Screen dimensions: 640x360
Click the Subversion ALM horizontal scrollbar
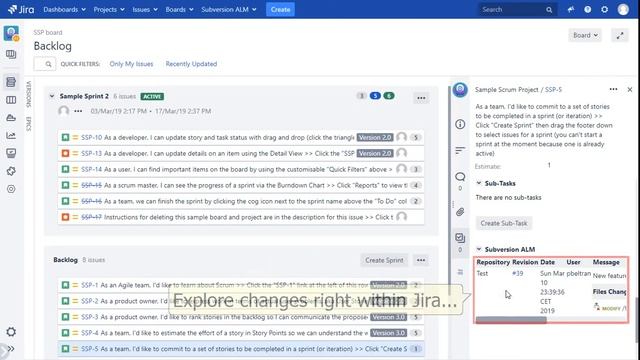pos(511,320)
